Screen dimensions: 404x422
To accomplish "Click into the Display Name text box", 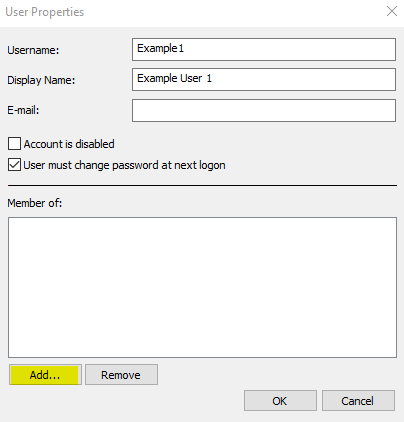I will coord(264,79).
